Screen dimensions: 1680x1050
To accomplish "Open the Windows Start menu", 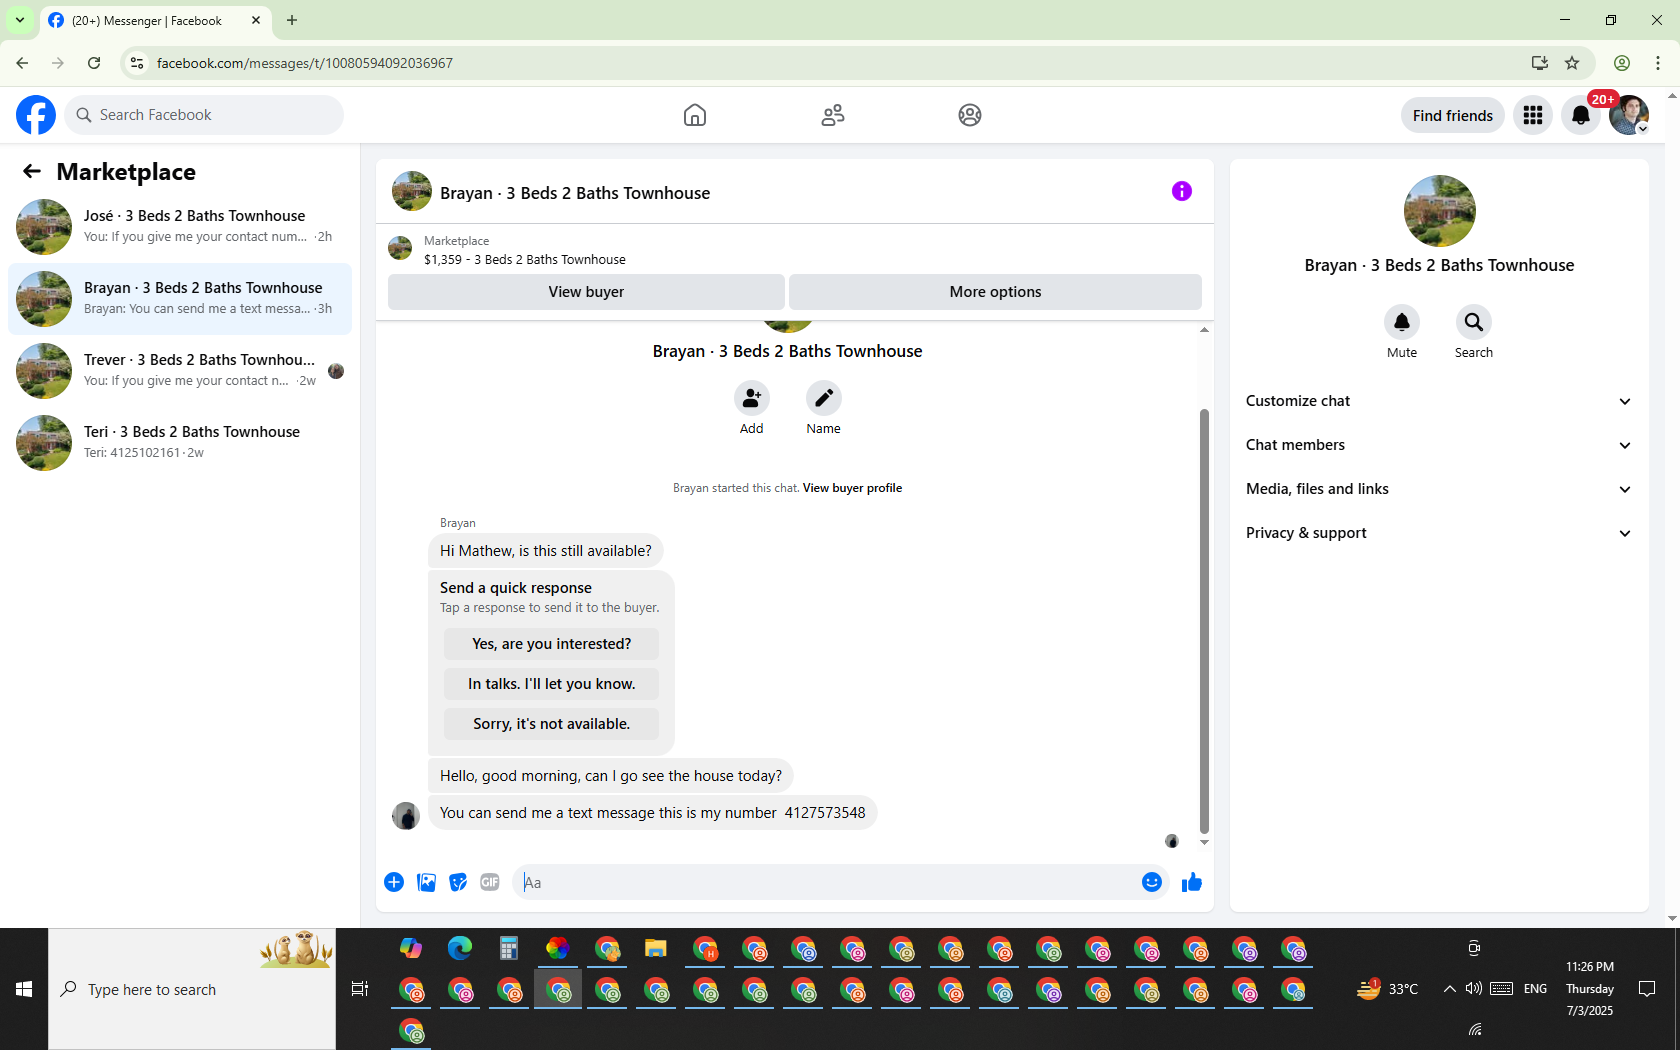I will pos(24,989).
